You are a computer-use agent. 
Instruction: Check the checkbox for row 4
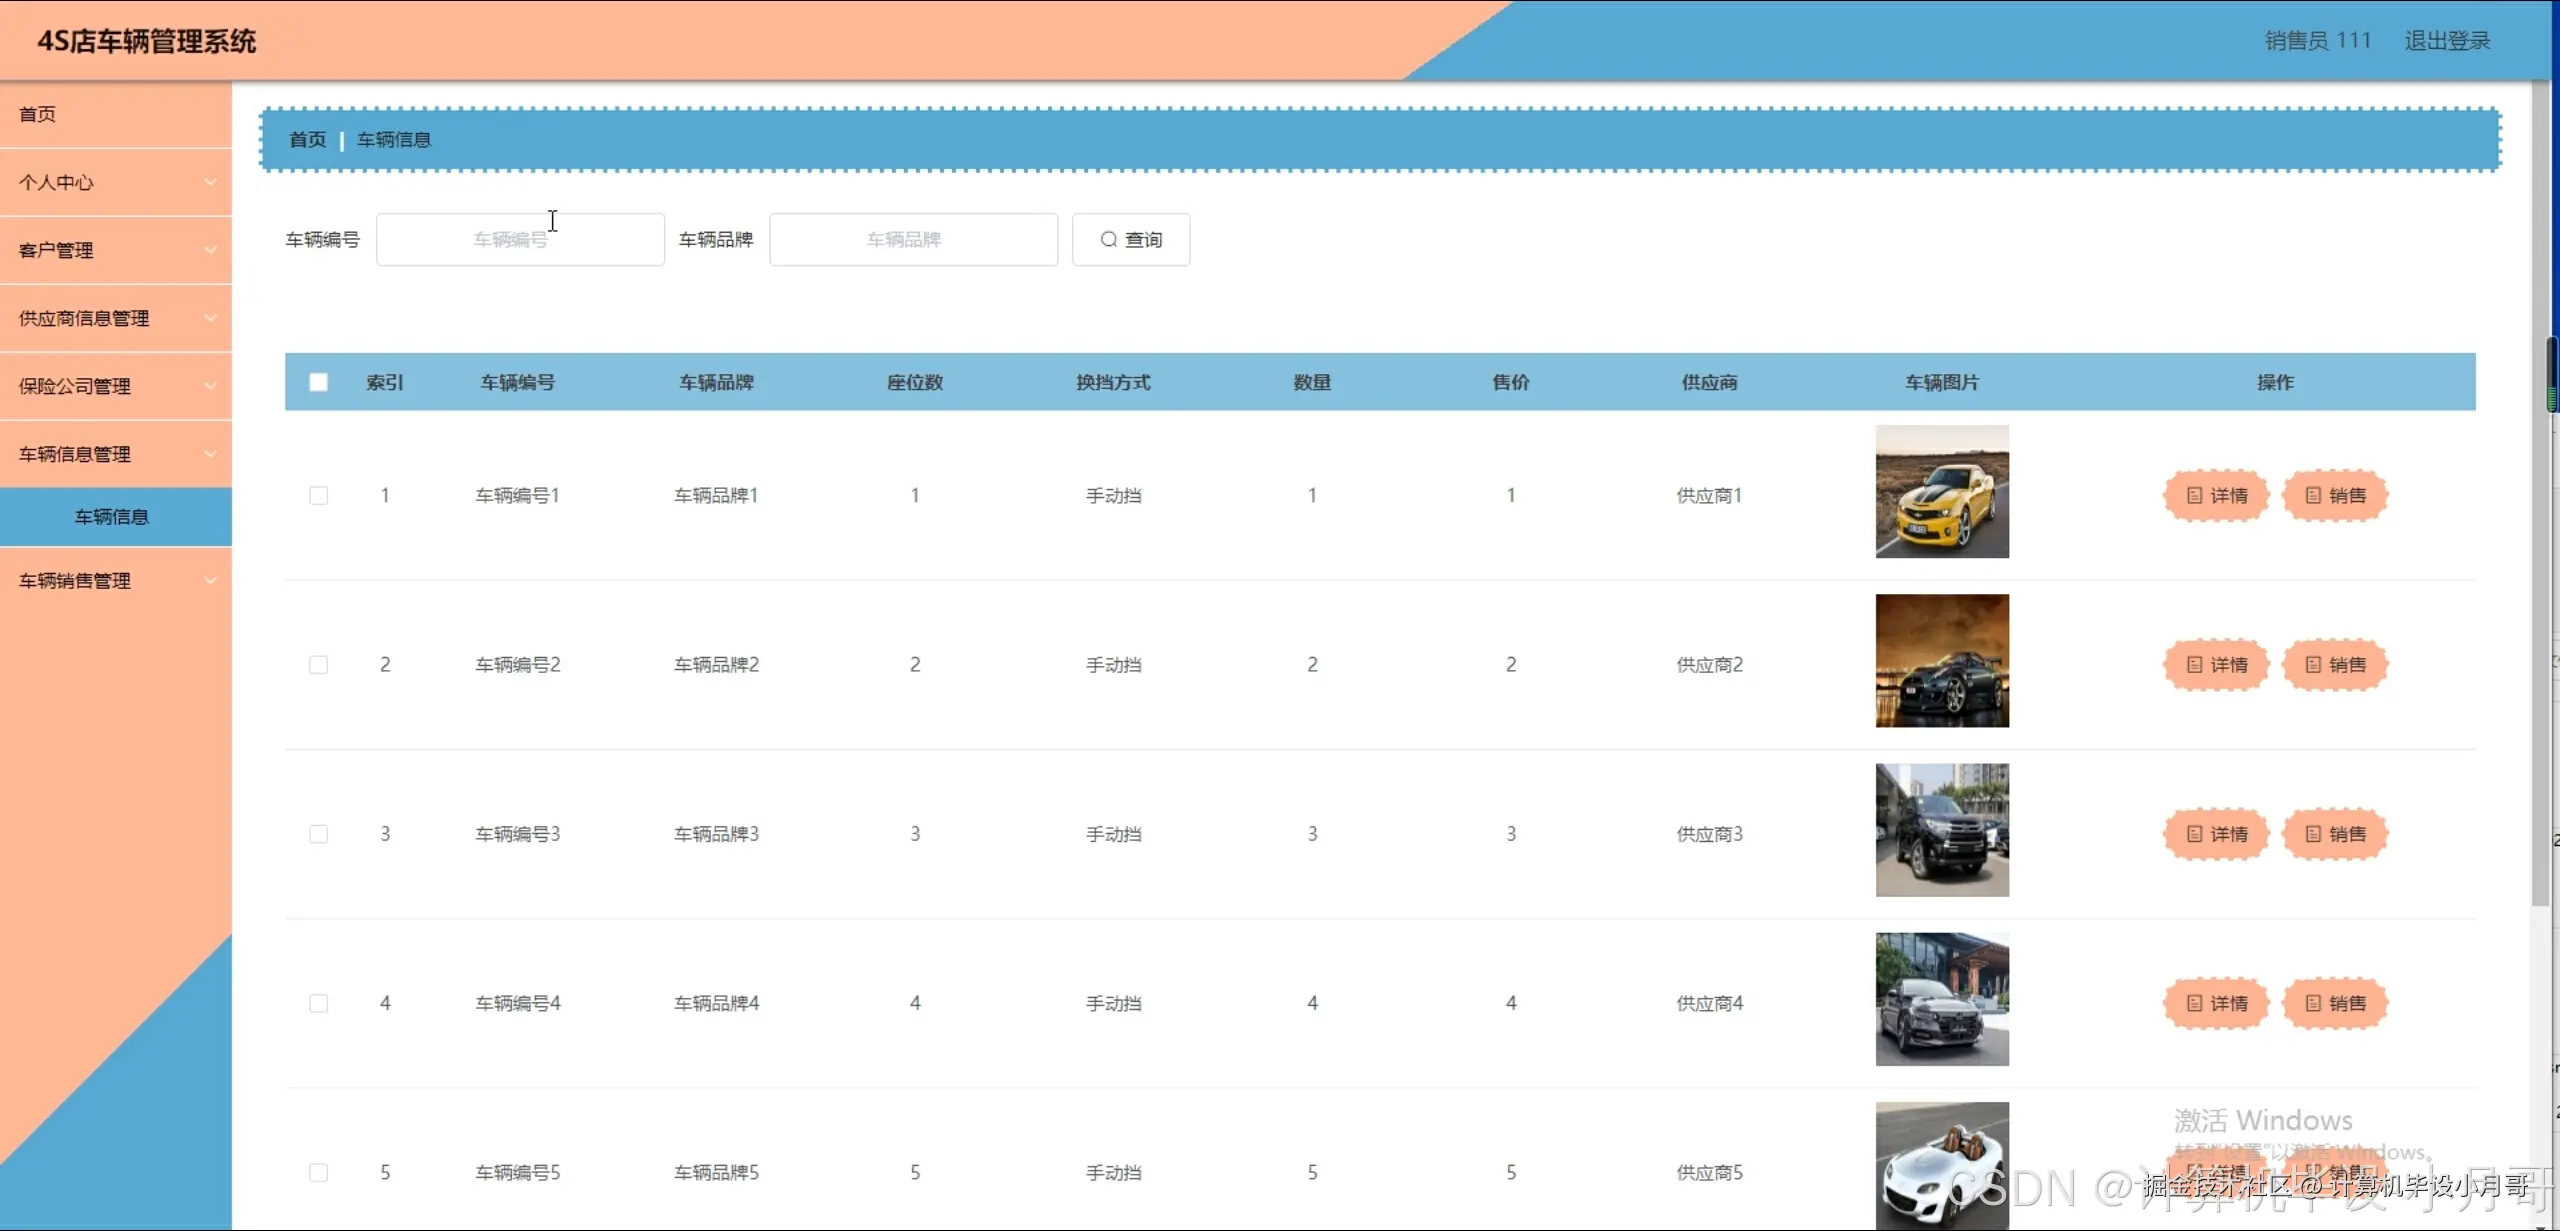pos(318,1003)
